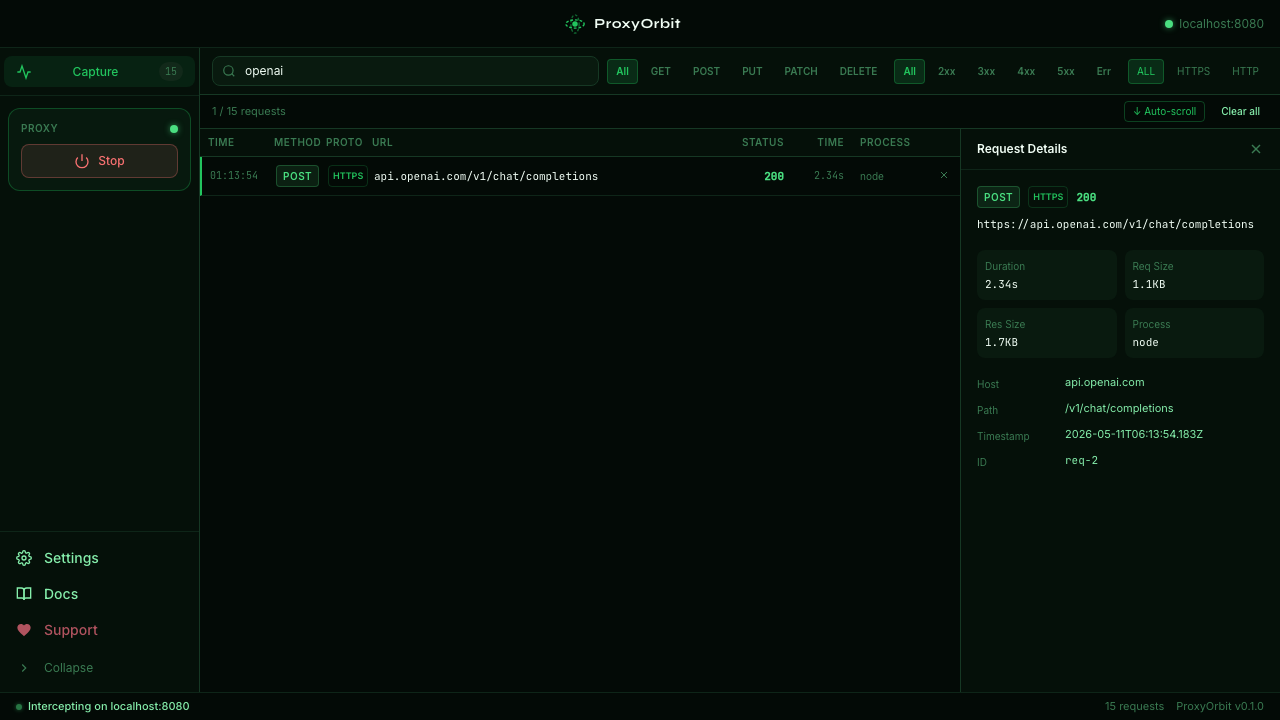Click the search magnifier icon
The height and width of the screenshot is (720, 1280).
pos(229,71)
